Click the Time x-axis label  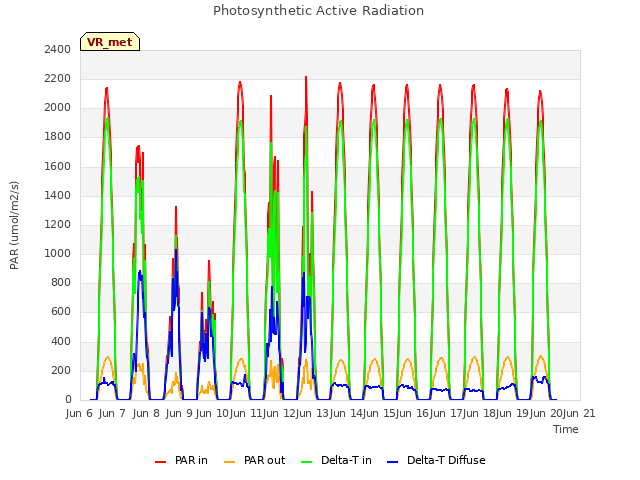(x=566, y=429)
